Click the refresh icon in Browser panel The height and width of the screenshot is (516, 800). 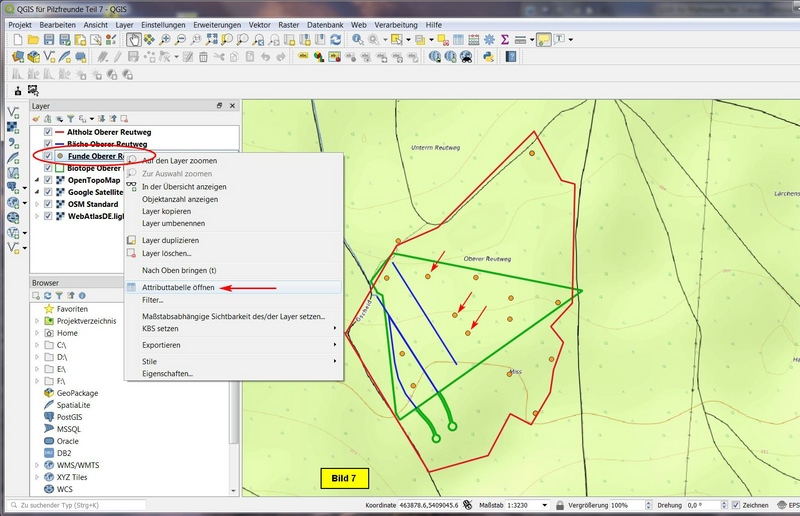coord(47,296)
